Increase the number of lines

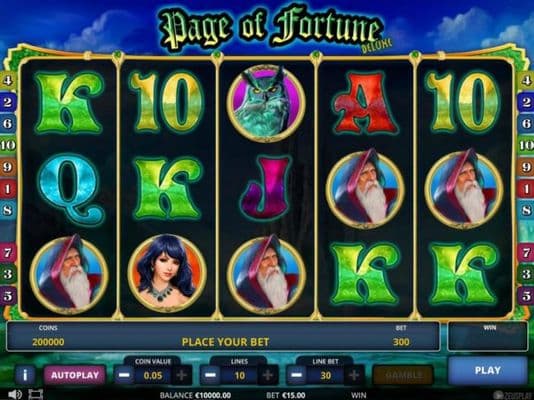pos(268,375)
